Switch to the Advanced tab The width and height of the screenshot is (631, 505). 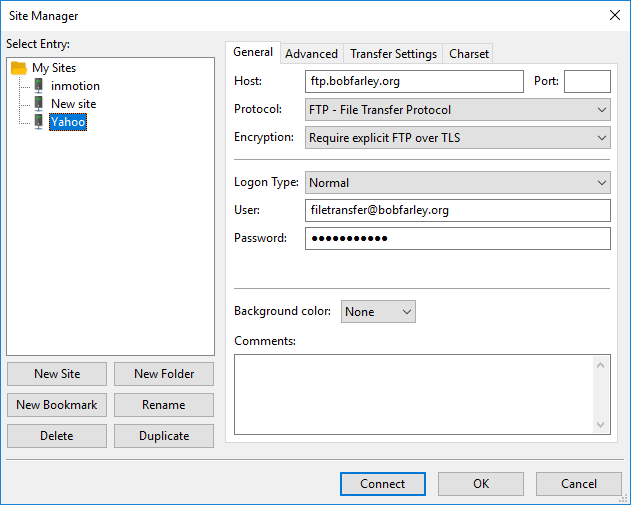coord(311,54)
